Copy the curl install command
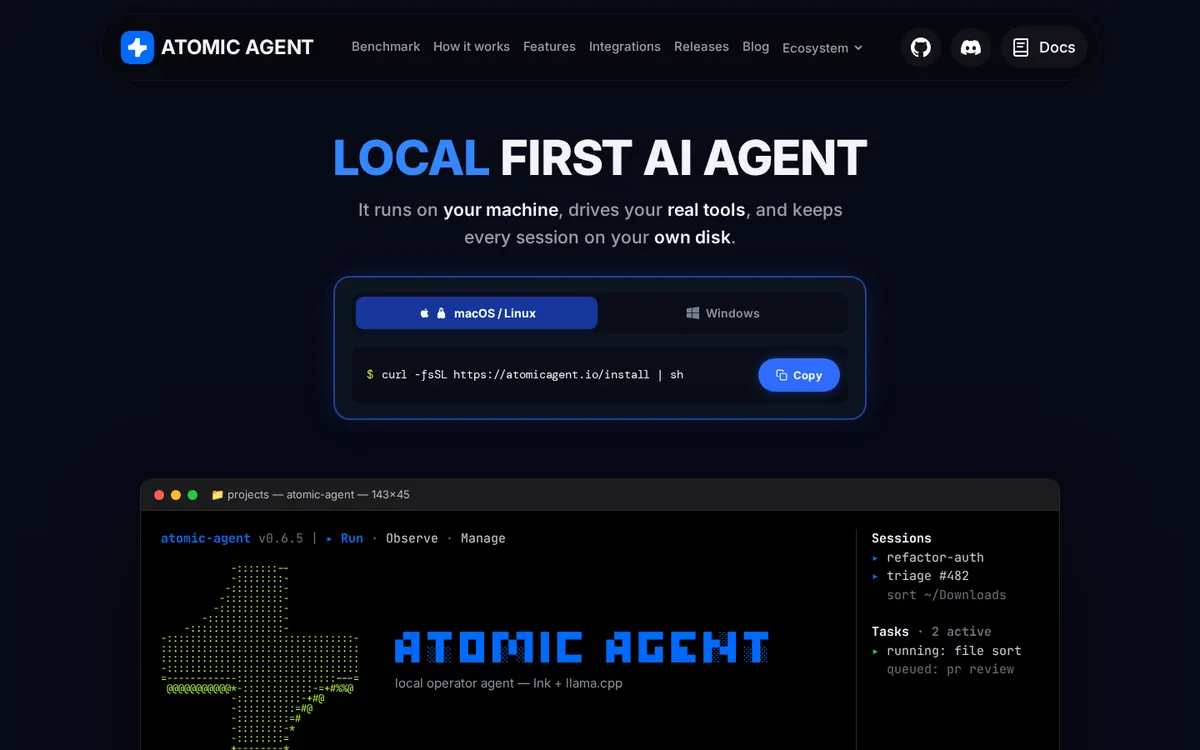Viewport: 1200px width, 750px height. (x=799, y=375)
